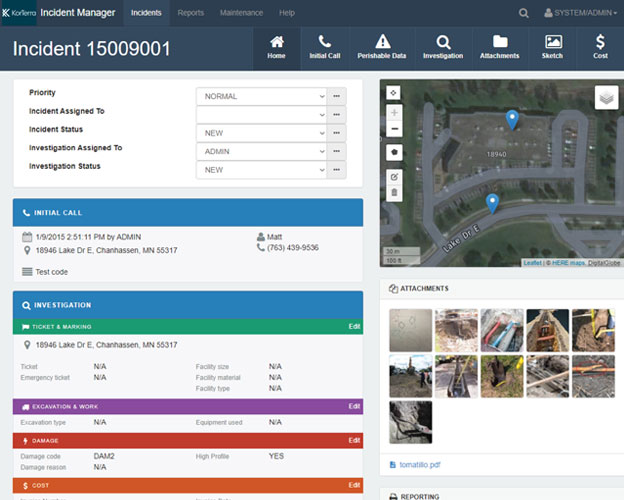Click the upper map marker pin
The image size is (624, 500).
(512, 120)
